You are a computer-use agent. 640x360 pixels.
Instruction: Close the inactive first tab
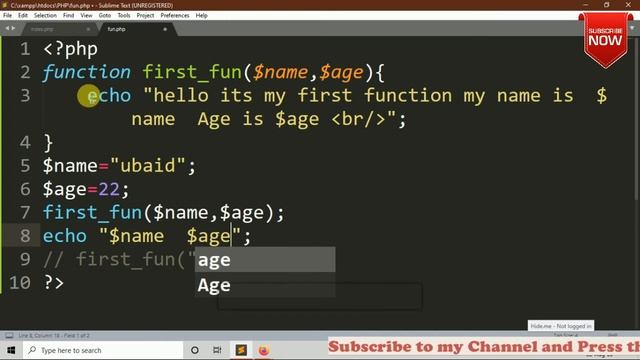(88, 29)
